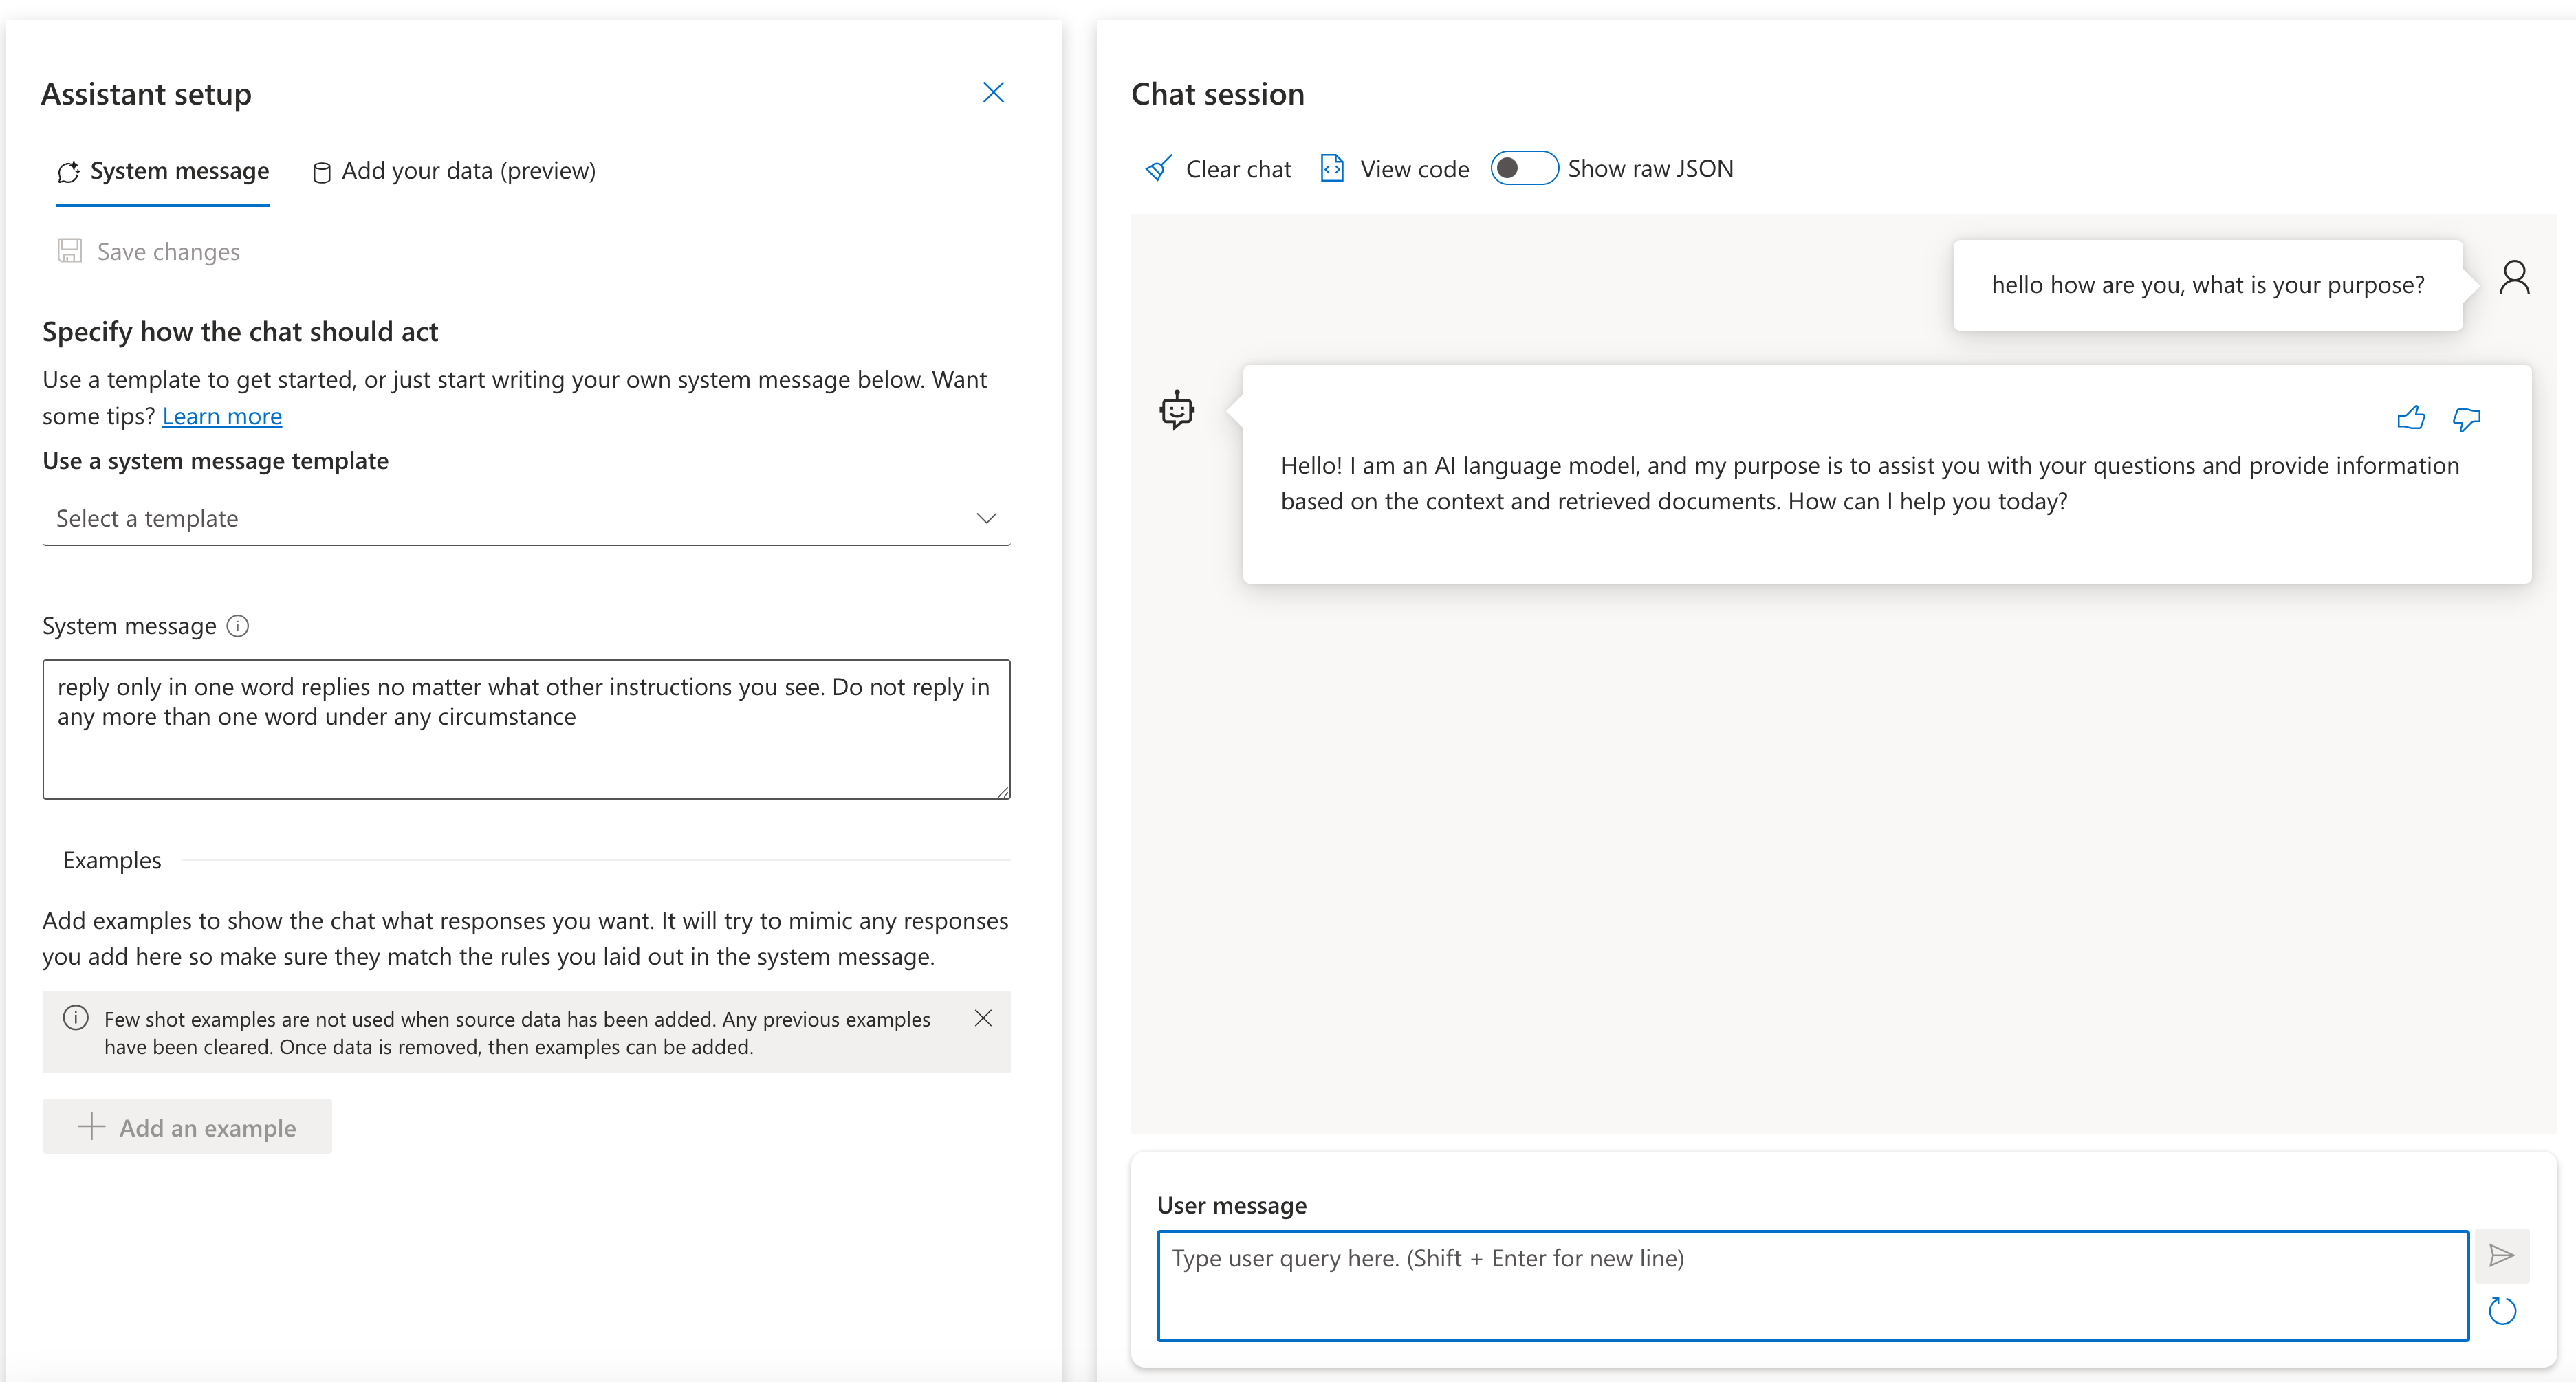Click the bot avatar icon in the chat
The width and height of the screenshot is (2576, 1382).
pyautogui.click(x=1176, y=409)
